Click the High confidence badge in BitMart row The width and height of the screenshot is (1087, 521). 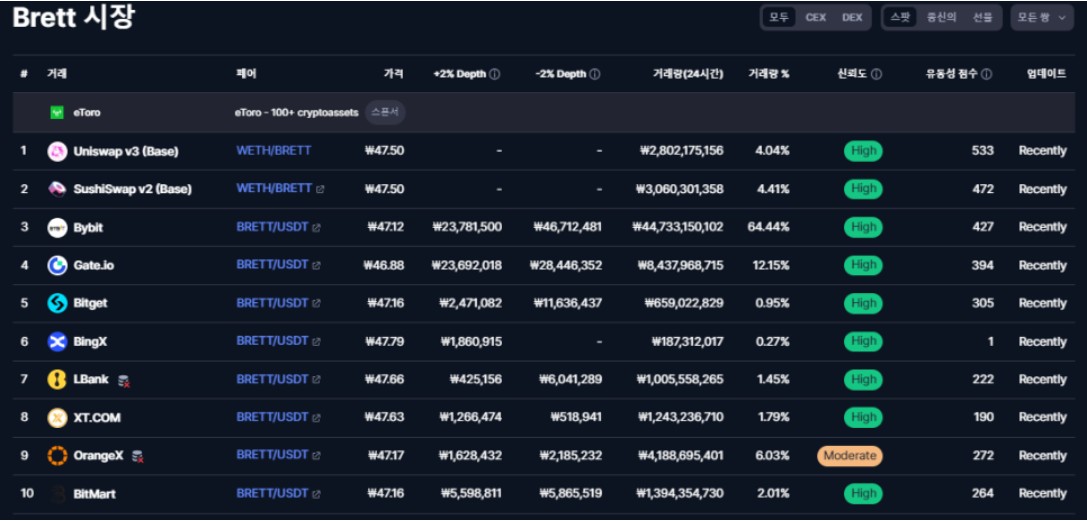point(863,494)
